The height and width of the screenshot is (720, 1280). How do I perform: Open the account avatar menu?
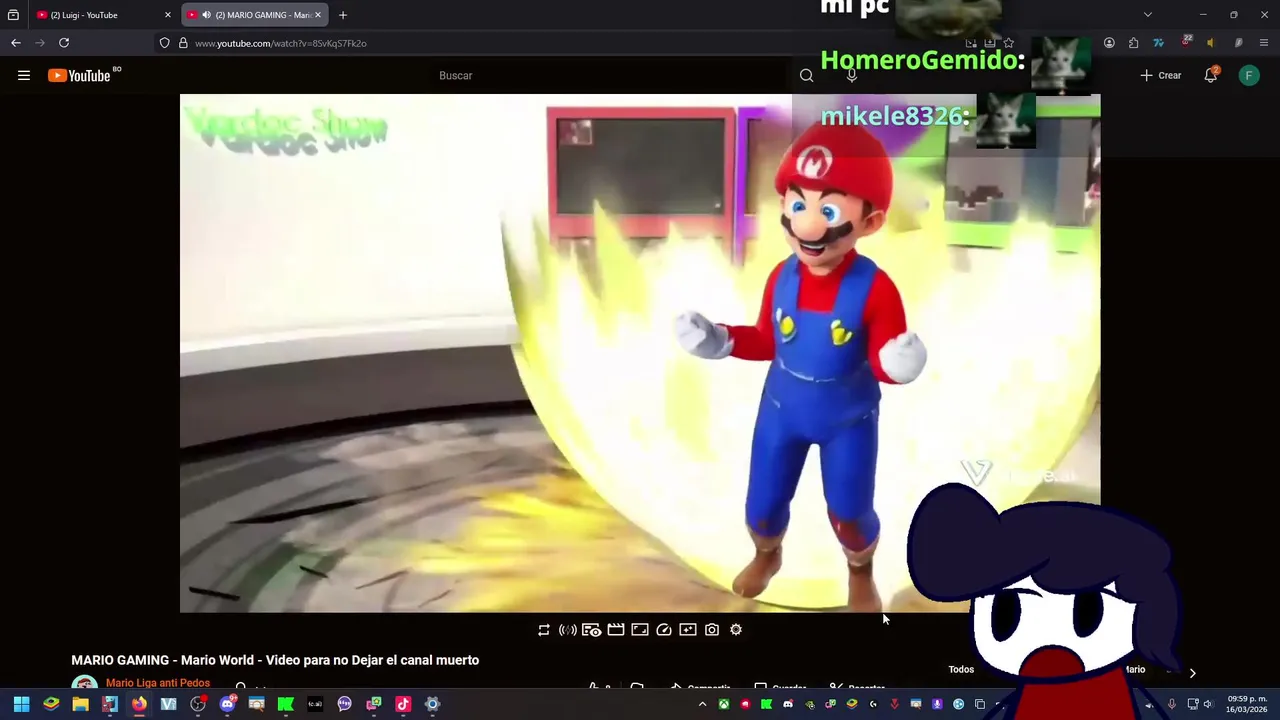pos(1249,75)
